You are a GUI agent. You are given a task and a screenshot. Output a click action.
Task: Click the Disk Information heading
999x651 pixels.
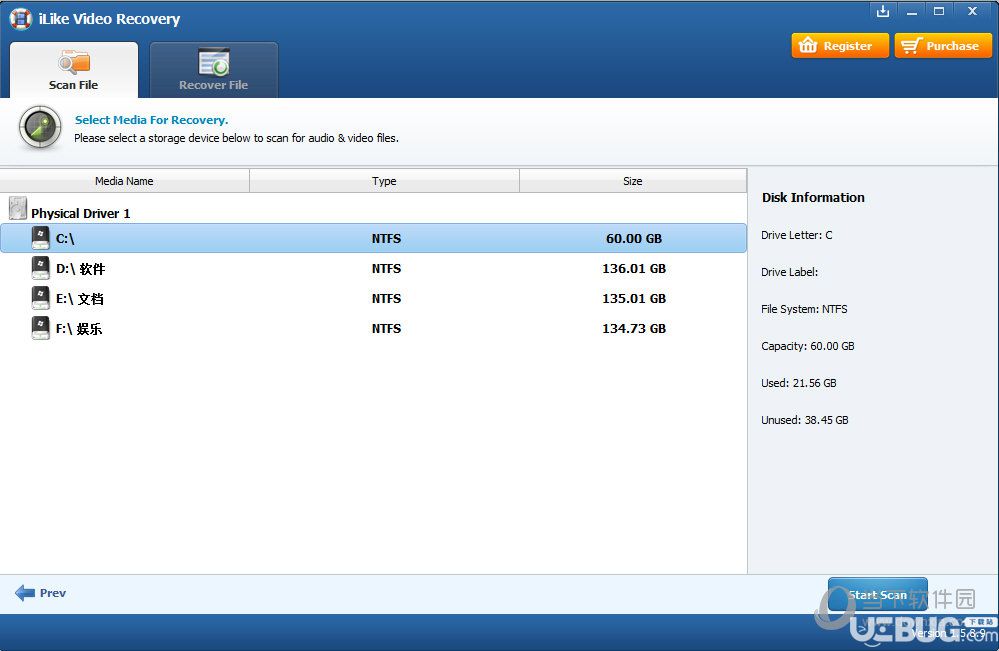click(813, 197)
